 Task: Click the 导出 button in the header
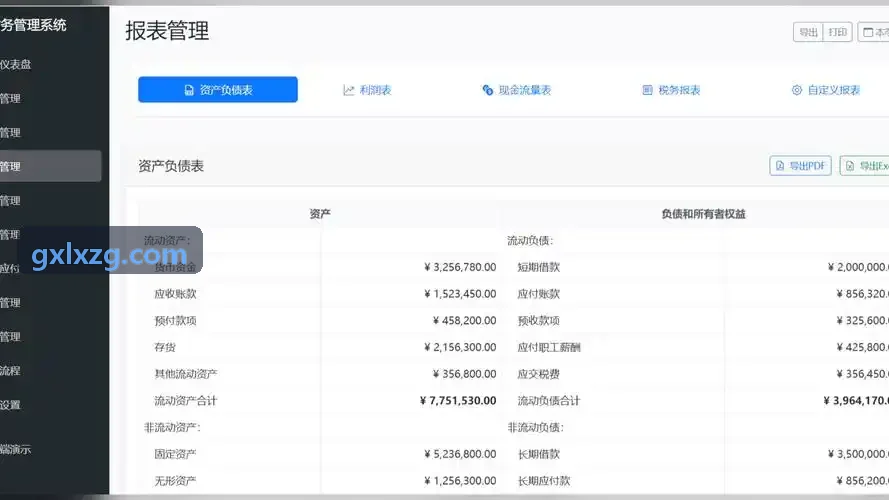coord(808,32)
